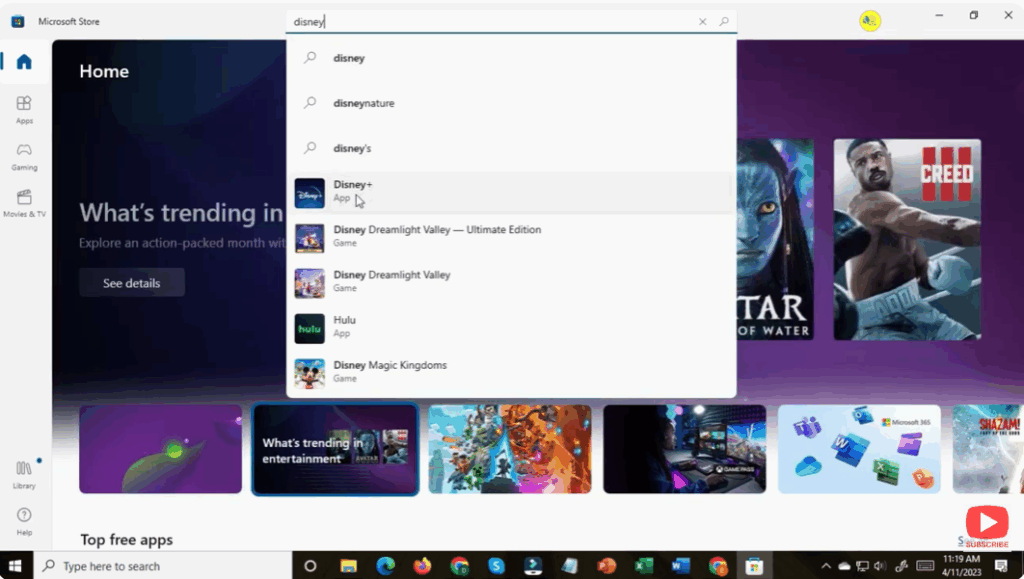
Task: Select the Disney+ app suggestion
Action: [x=511, y=193]
